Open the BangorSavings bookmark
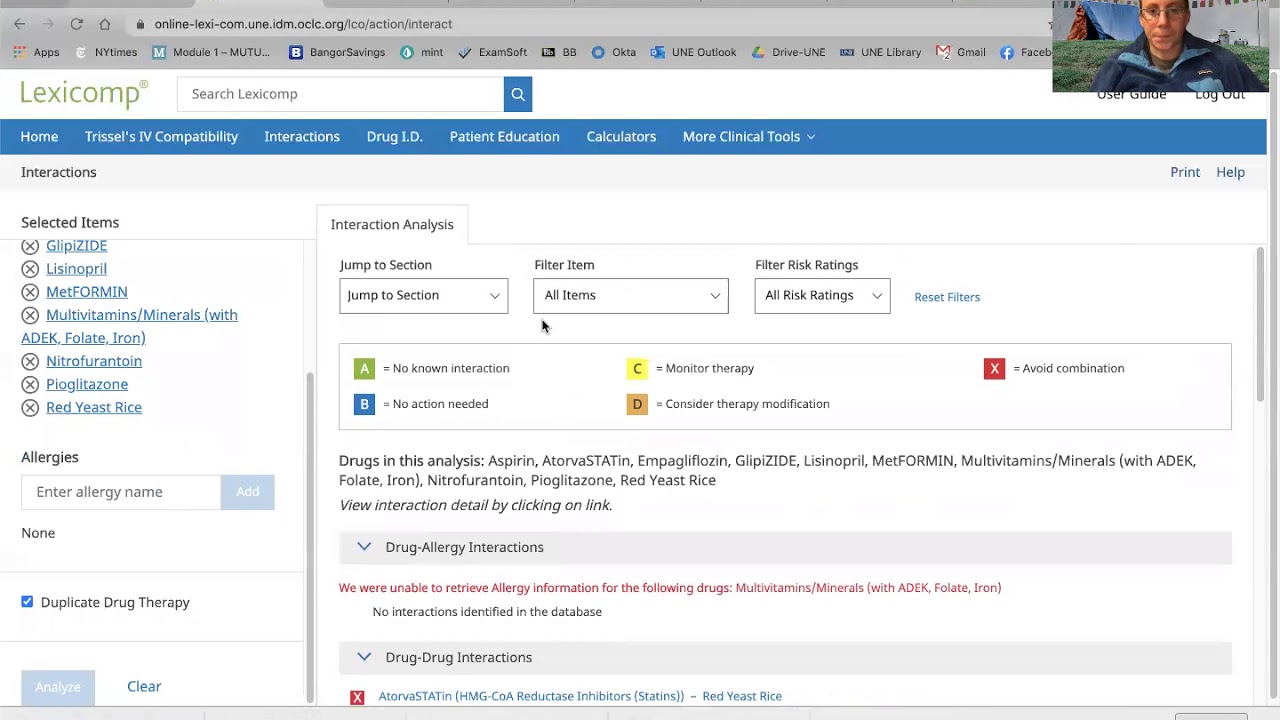 (x=336, y=52)
